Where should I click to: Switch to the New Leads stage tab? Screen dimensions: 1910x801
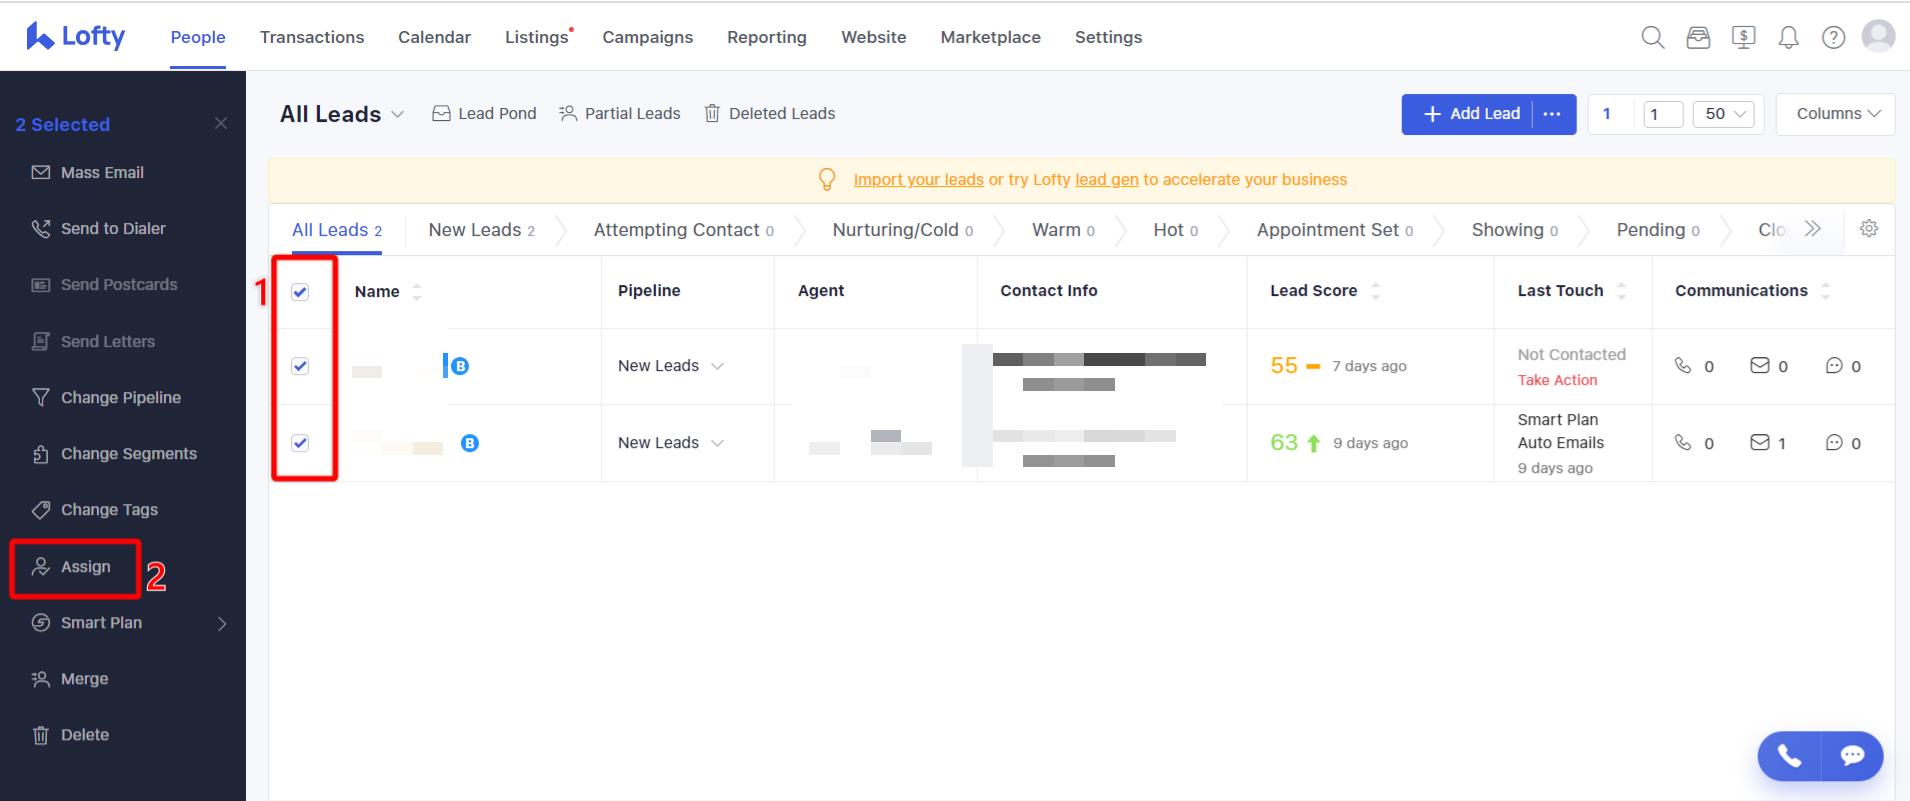481,230
